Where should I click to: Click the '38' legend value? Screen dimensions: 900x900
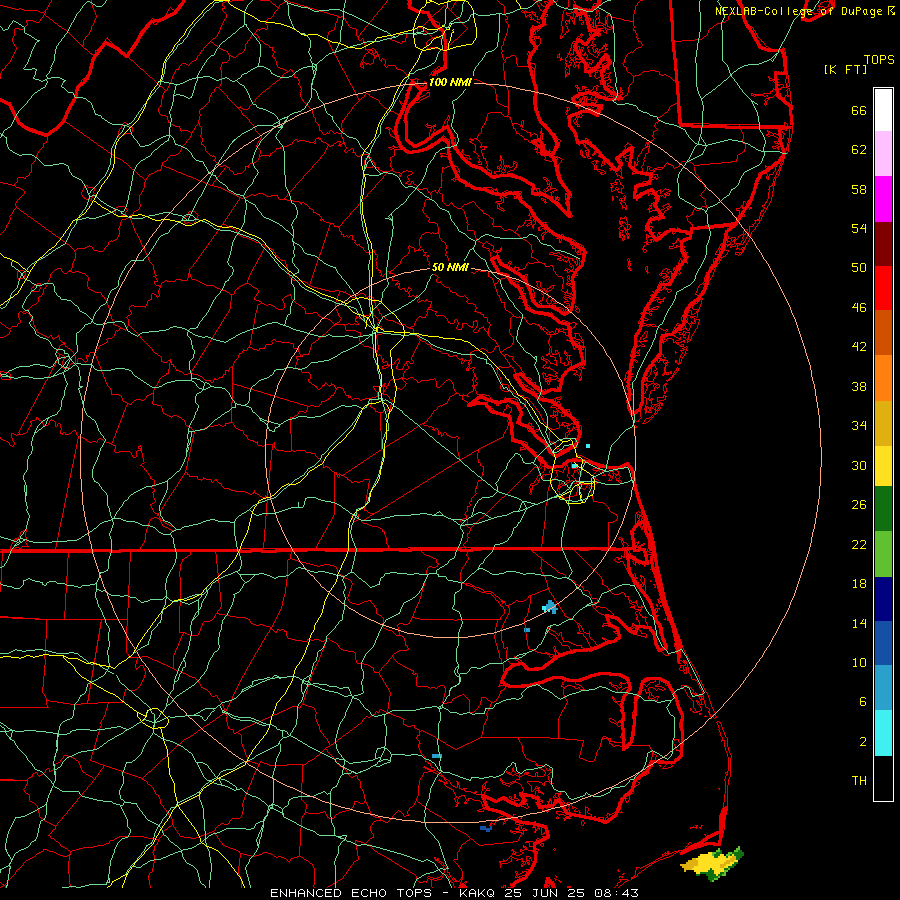pos(859,387)
